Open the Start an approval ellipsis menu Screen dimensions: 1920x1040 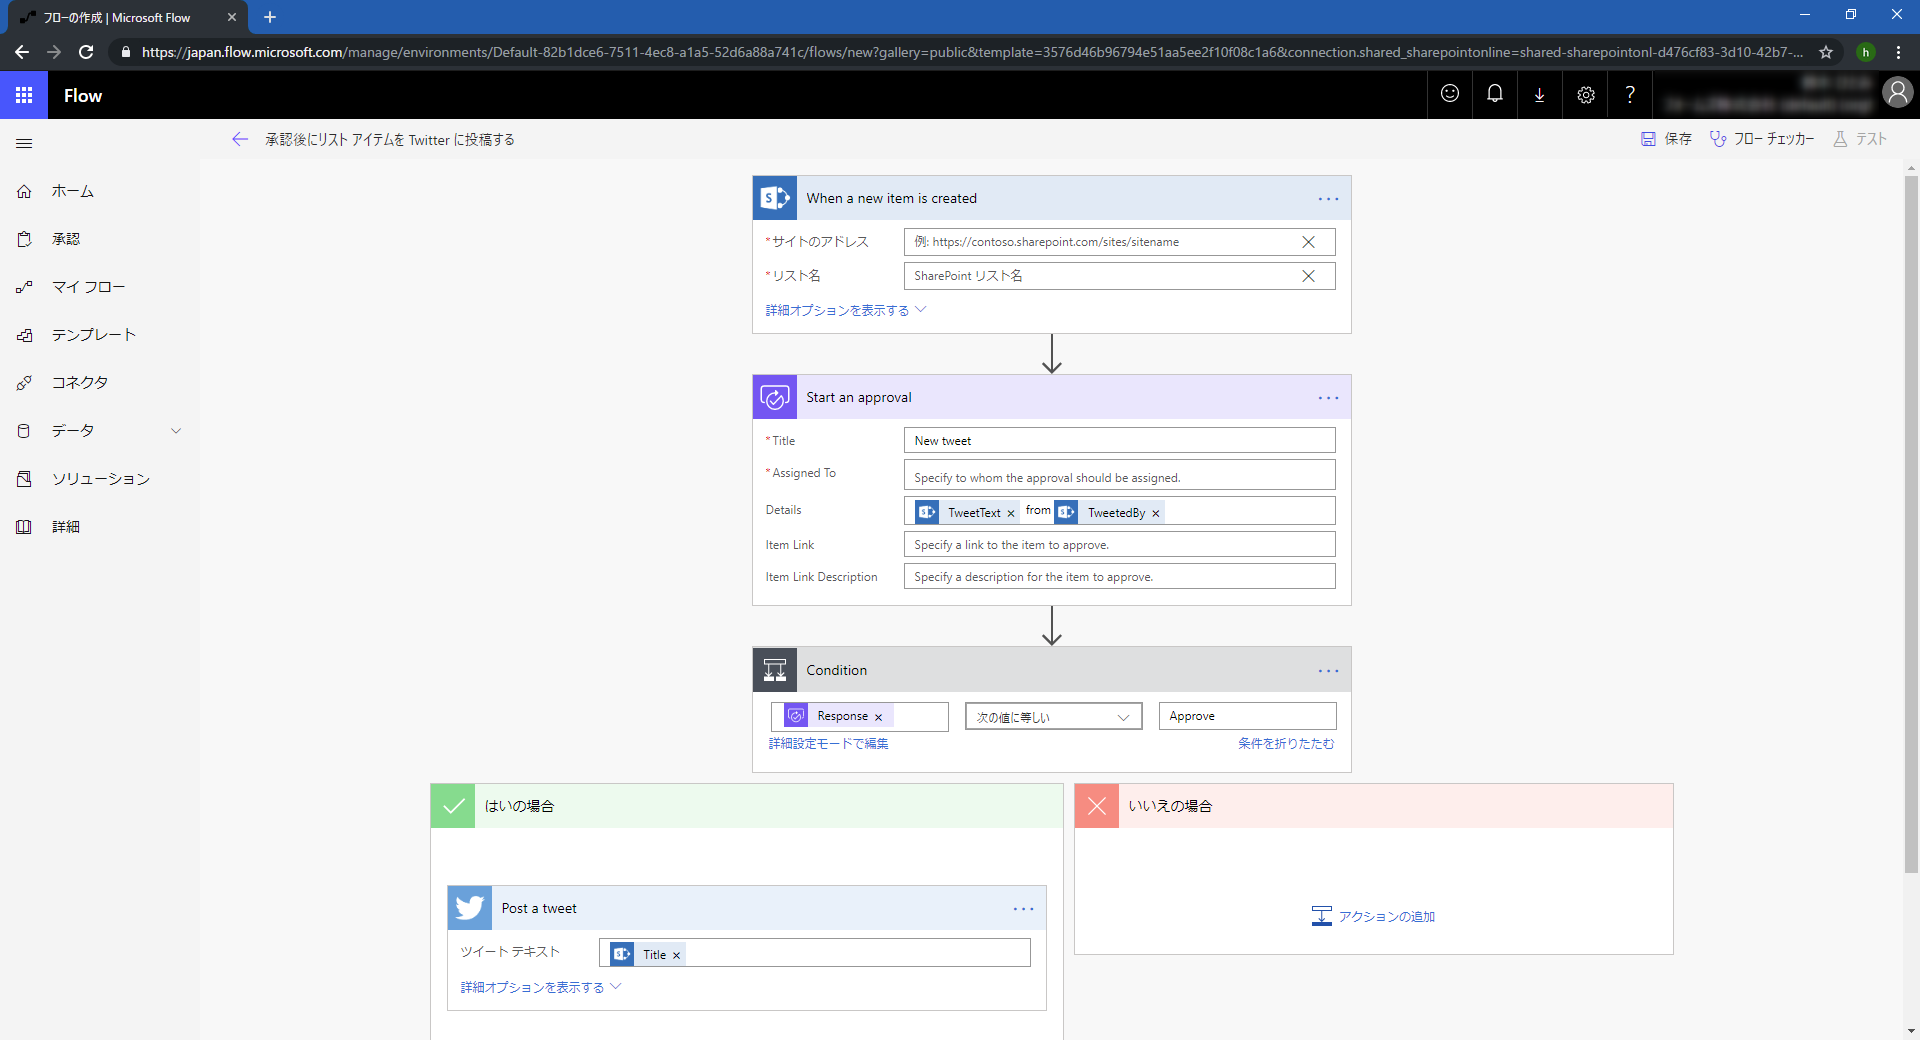[1328, 398]
